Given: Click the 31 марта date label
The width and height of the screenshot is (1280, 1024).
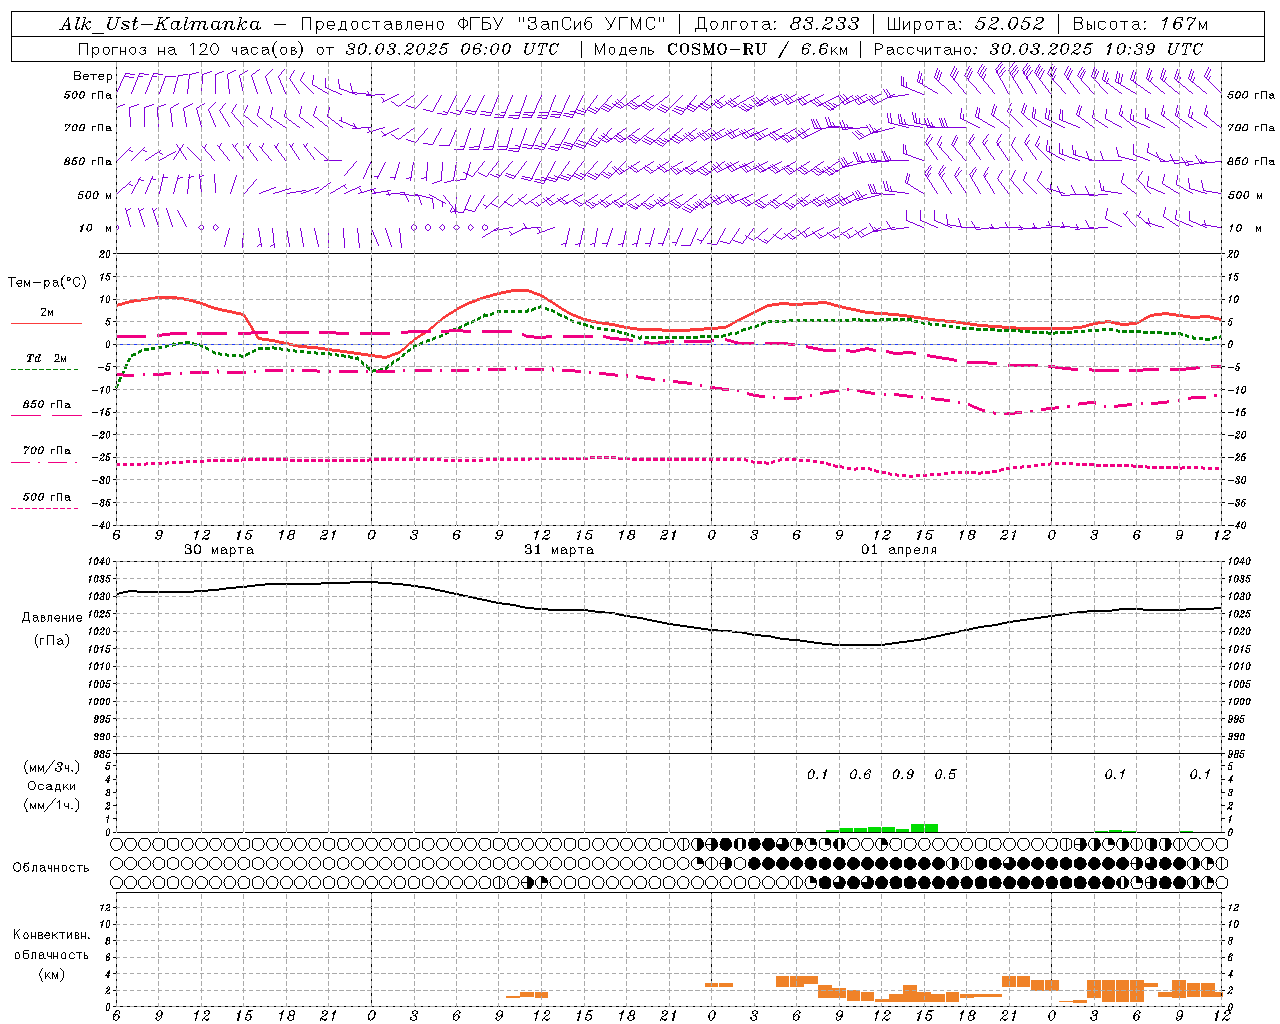Looking at the screenshot, I should click(559, 550).
